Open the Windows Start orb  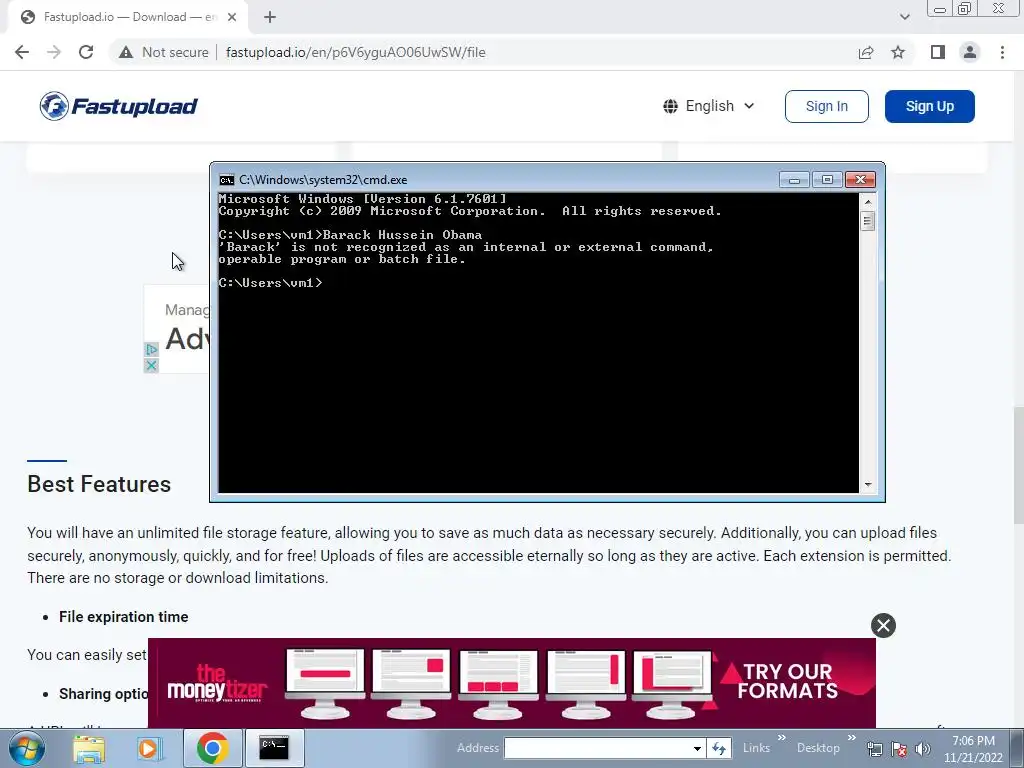tap(26, 748)
